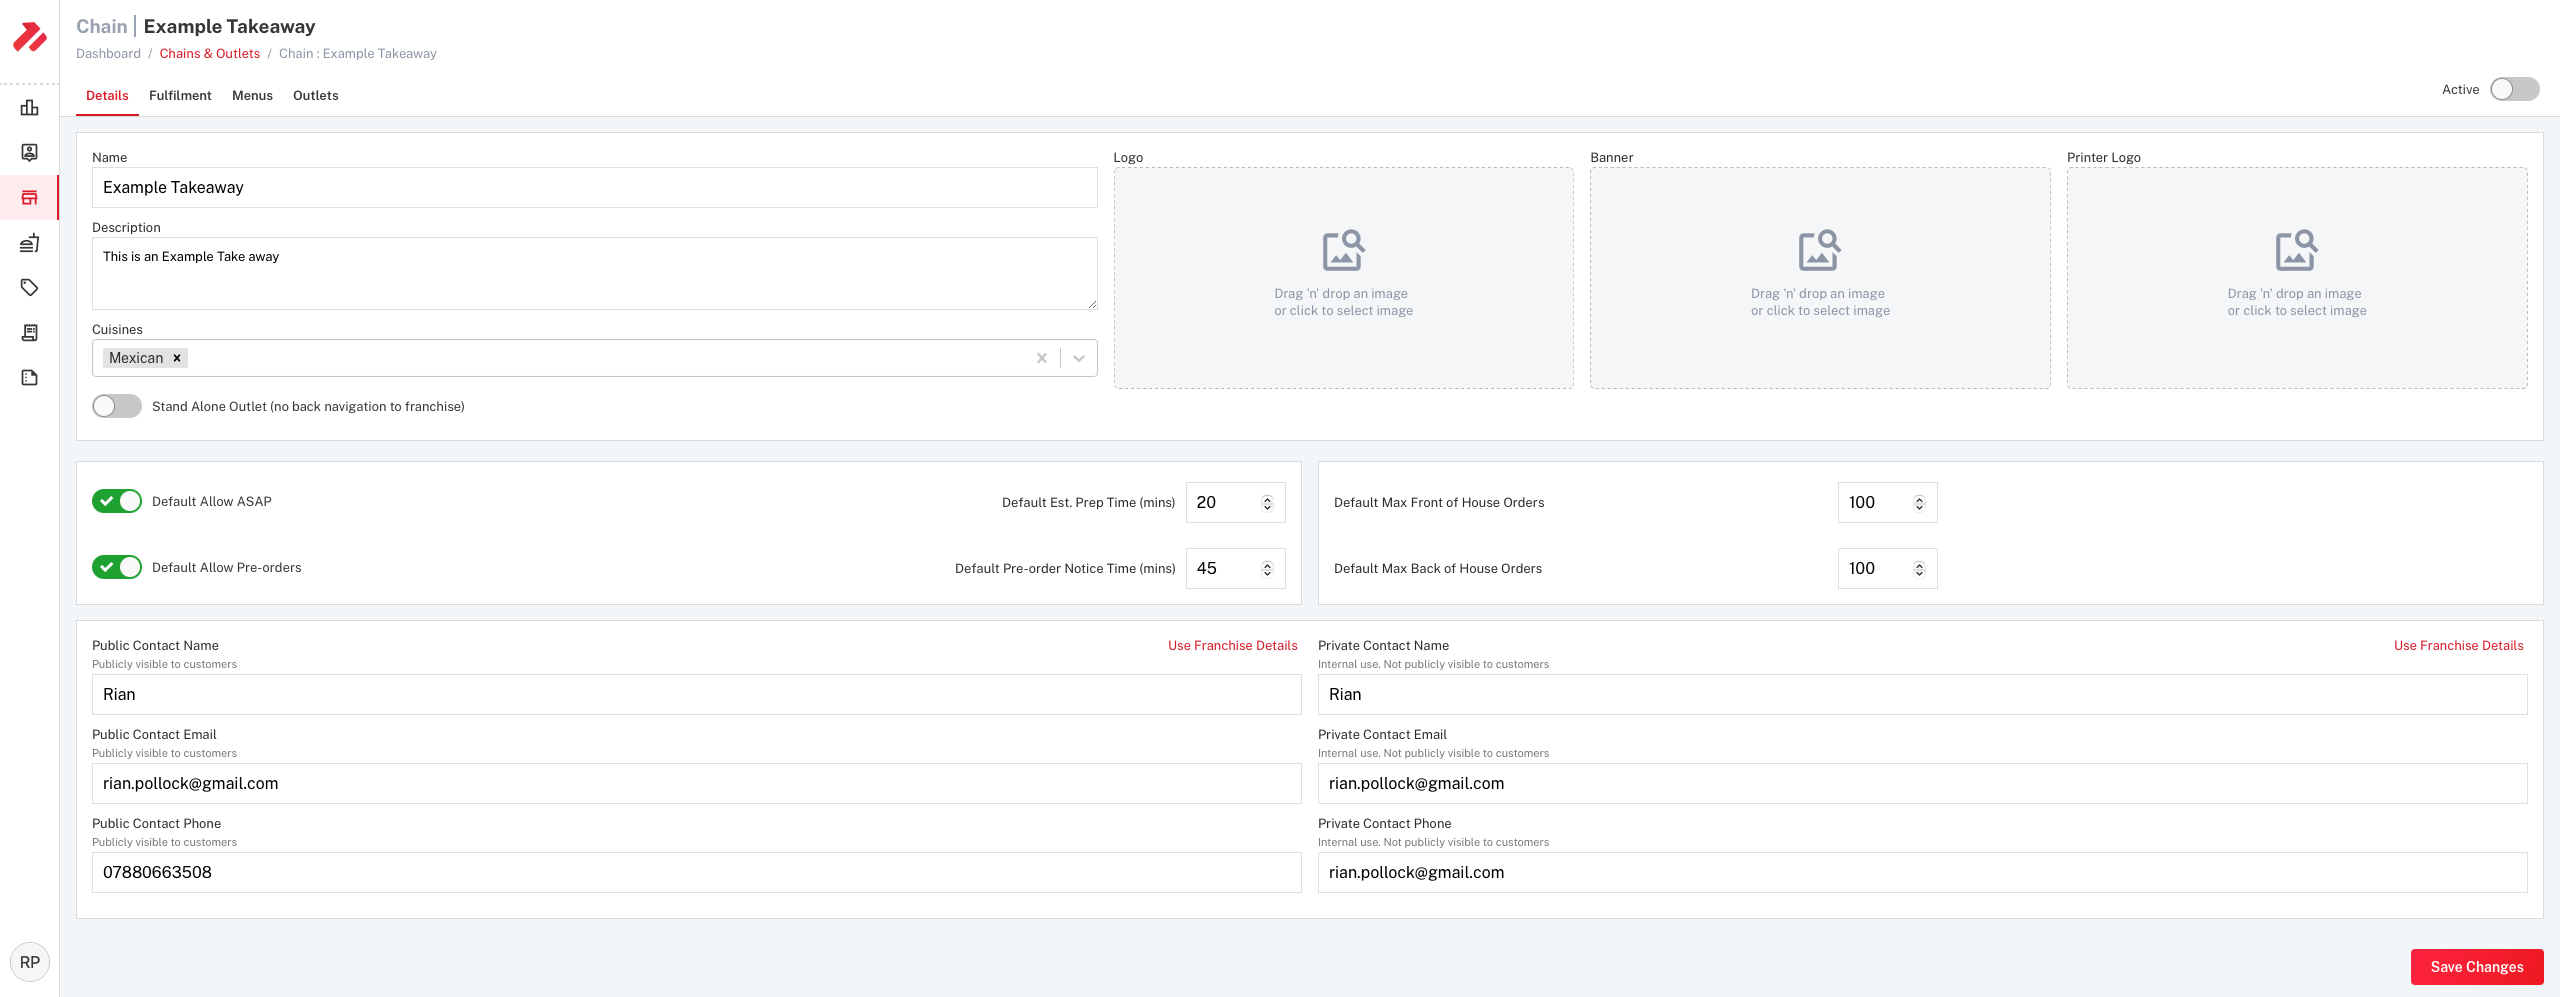Adjust the Max Back of House Orders stepper
The width and height of the screenshot is (2560, 997).
(x=1919, y=569)
